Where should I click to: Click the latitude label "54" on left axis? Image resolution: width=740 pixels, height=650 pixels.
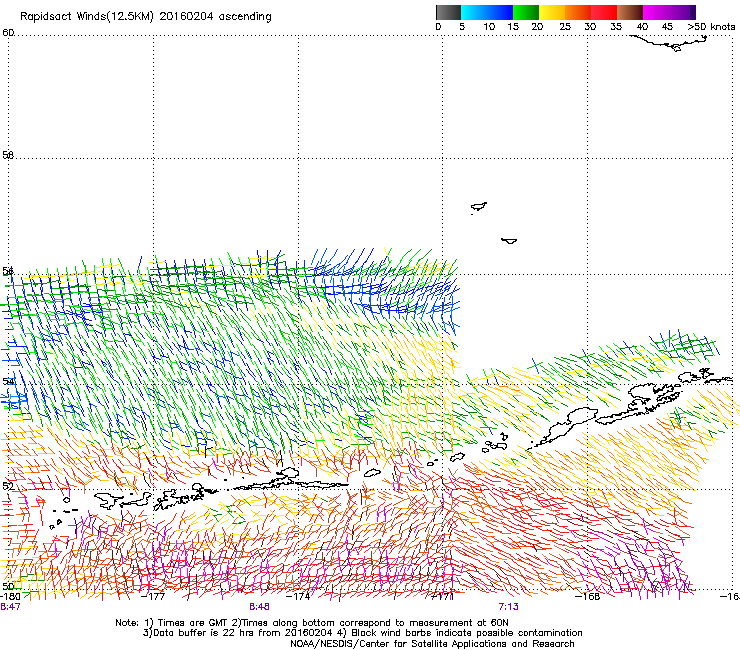[8, 381]
